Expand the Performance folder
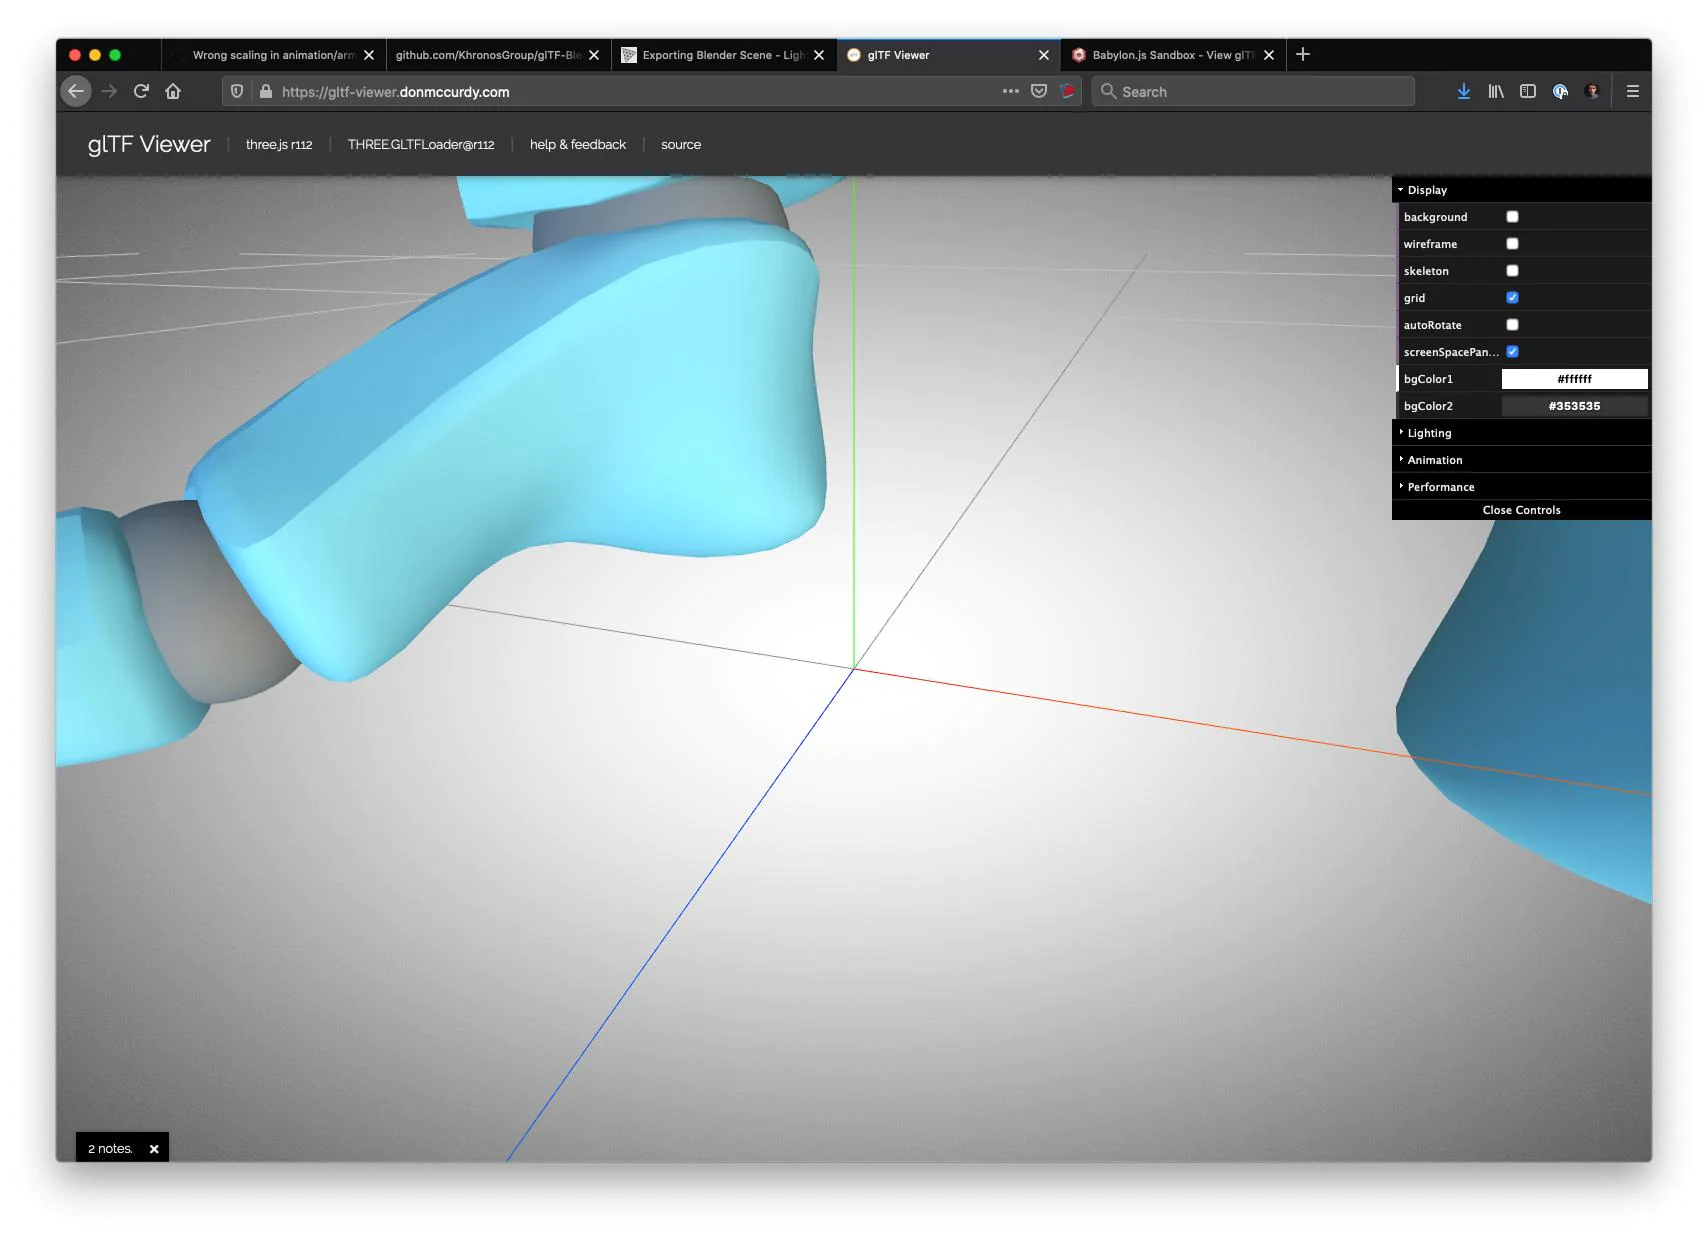Screen dimensions: 1708x1236 tap(1521, 487)
